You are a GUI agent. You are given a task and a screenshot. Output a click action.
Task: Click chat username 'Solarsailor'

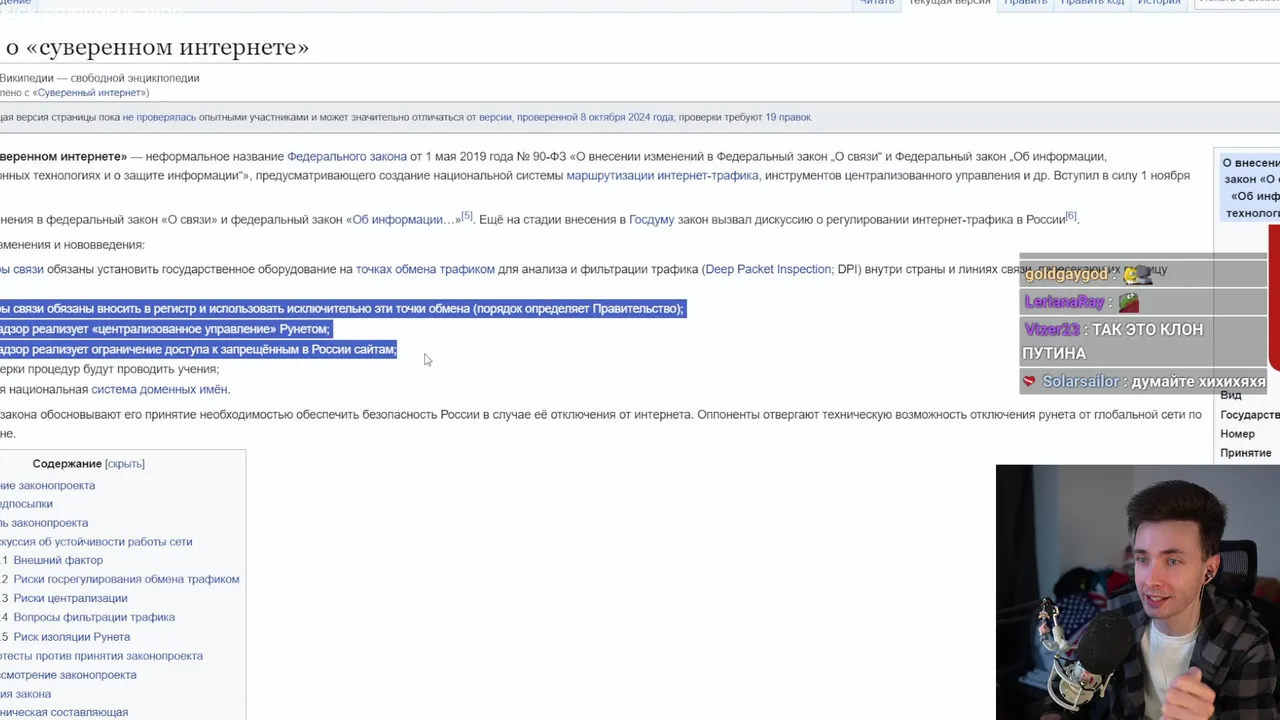click(x=1080, y=382)
